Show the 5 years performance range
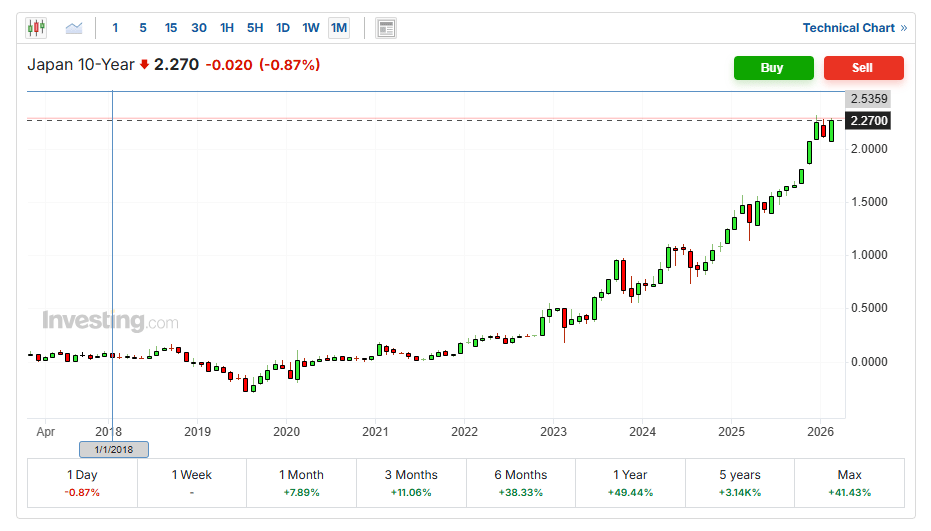The image size is (931, 531). (x=740, y=483)
